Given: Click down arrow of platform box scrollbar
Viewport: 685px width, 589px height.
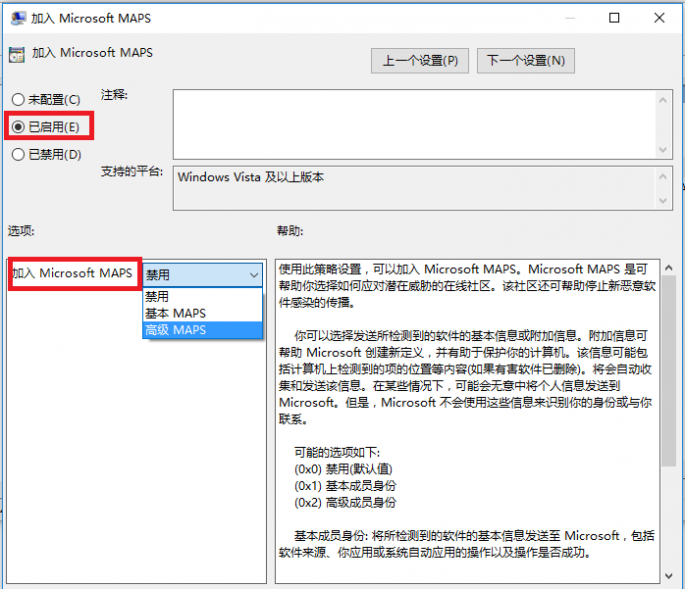Looking at the screenshot, I should [663, 201].
